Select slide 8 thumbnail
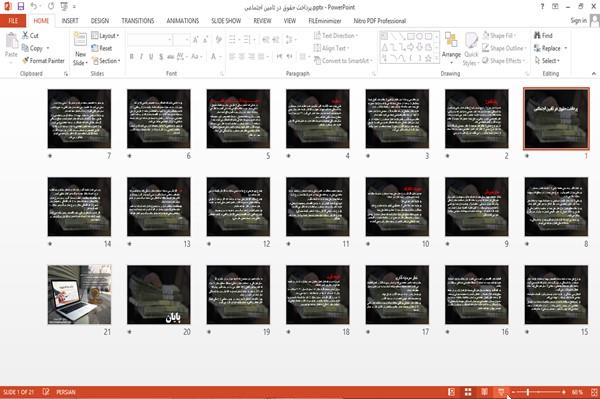Image resolution: width=600 pixels, height=399 pixels. tap(556, 207)
